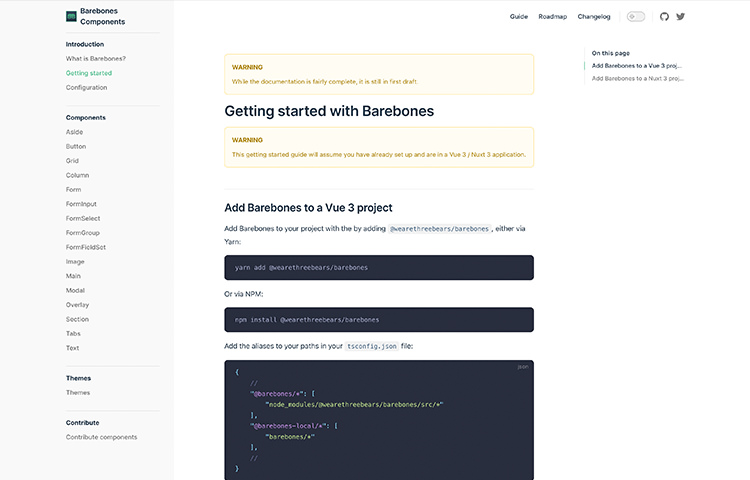Open the Button component page
This screenshot has height=480, width=750.
(76, 146)
